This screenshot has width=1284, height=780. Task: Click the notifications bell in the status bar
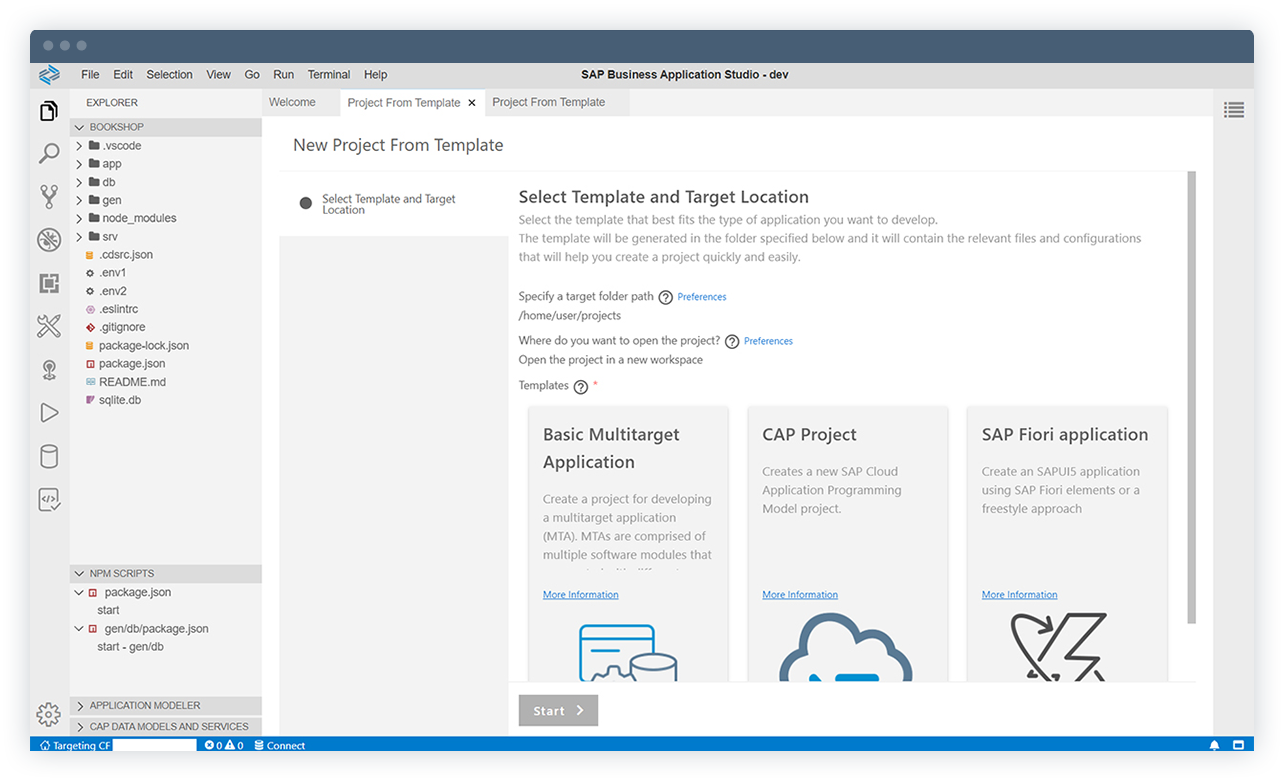coord(1214,745)
